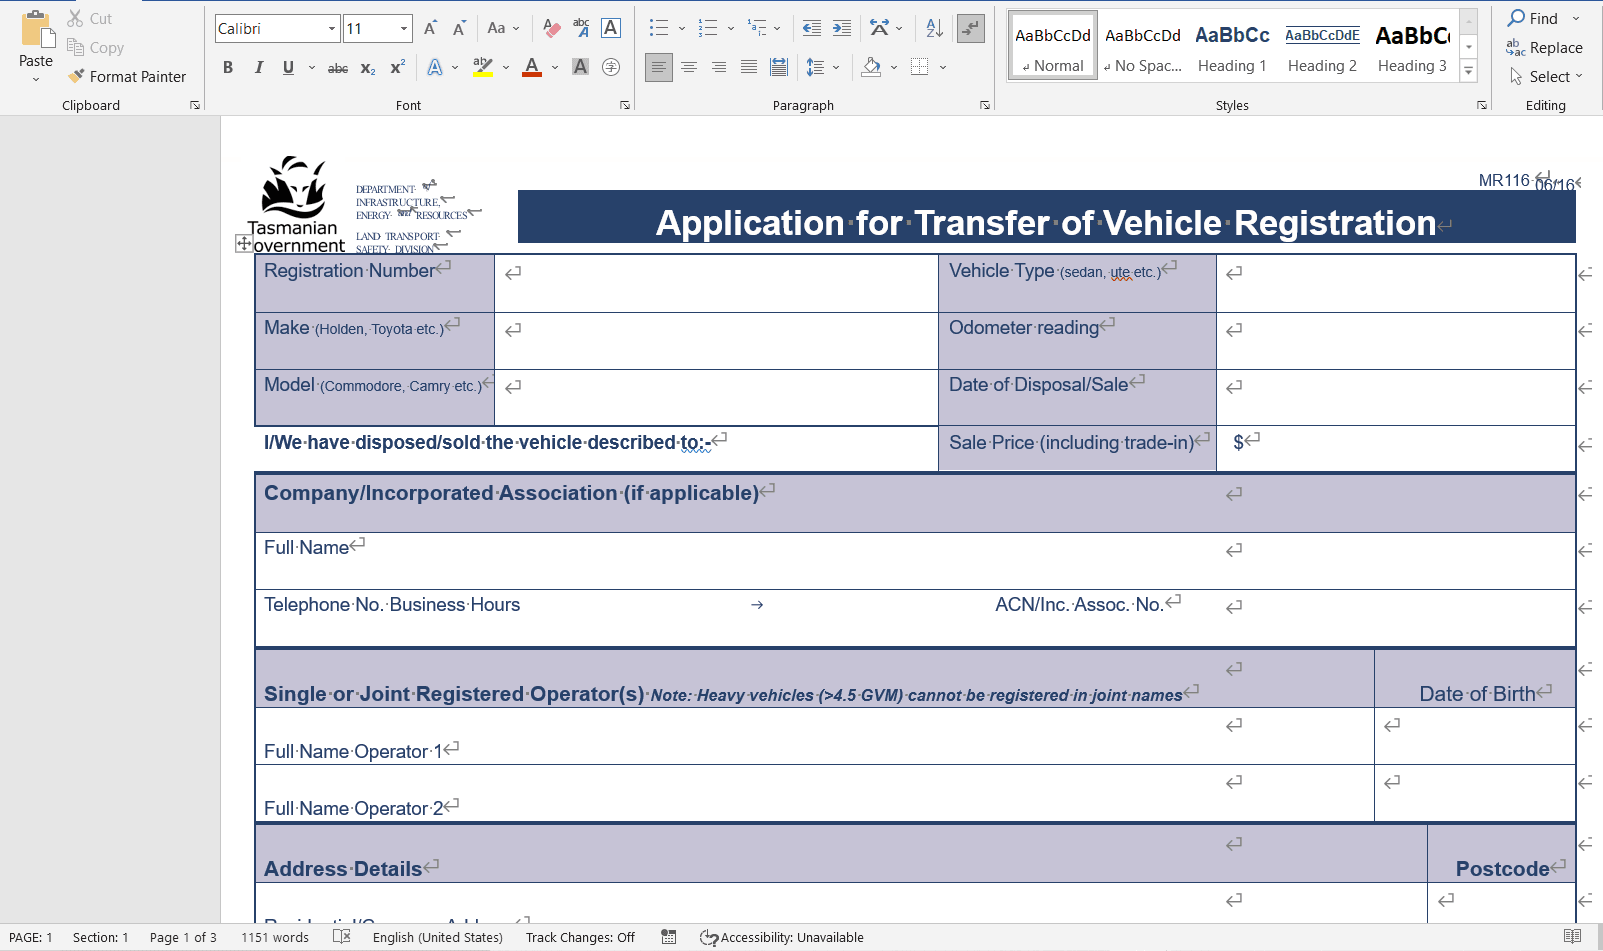Apply the Normal style

pos(1053,46)
